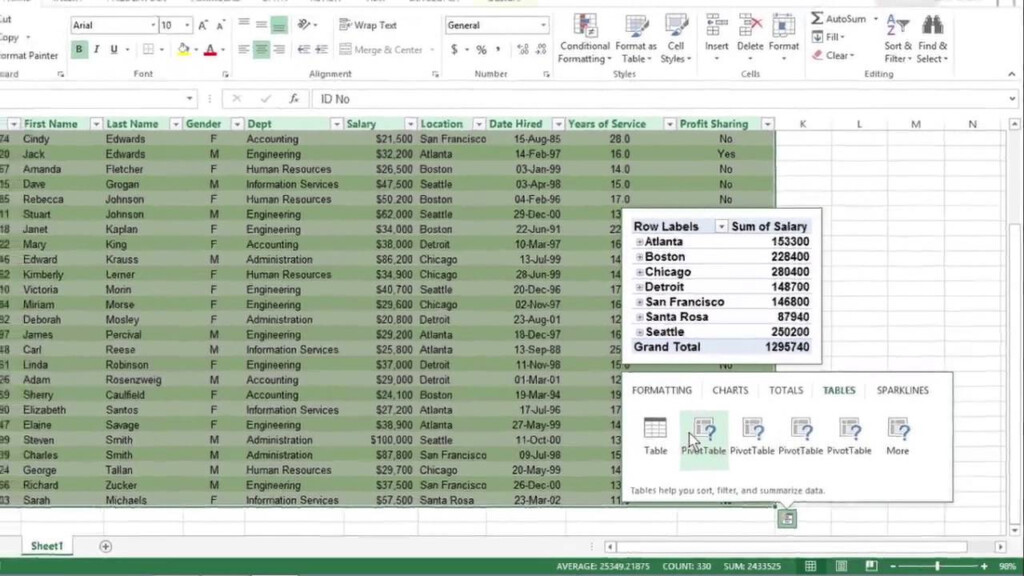Screen dimensions: 1024x576
Task: Increase font size with the large A icon
Action: coord(203,25)
